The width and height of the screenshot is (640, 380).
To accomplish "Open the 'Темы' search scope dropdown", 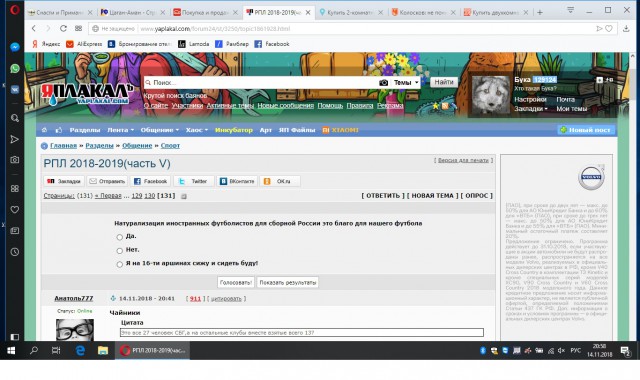I will [x=406, y=82].
